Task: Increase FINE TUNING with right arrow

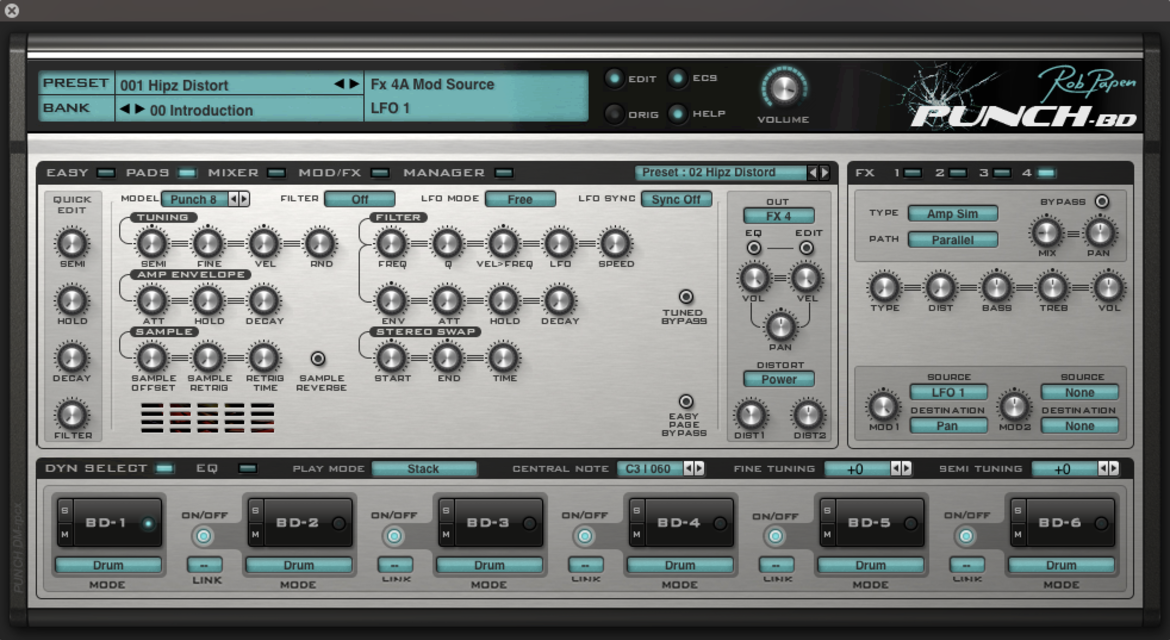Action: pos(907,468)
